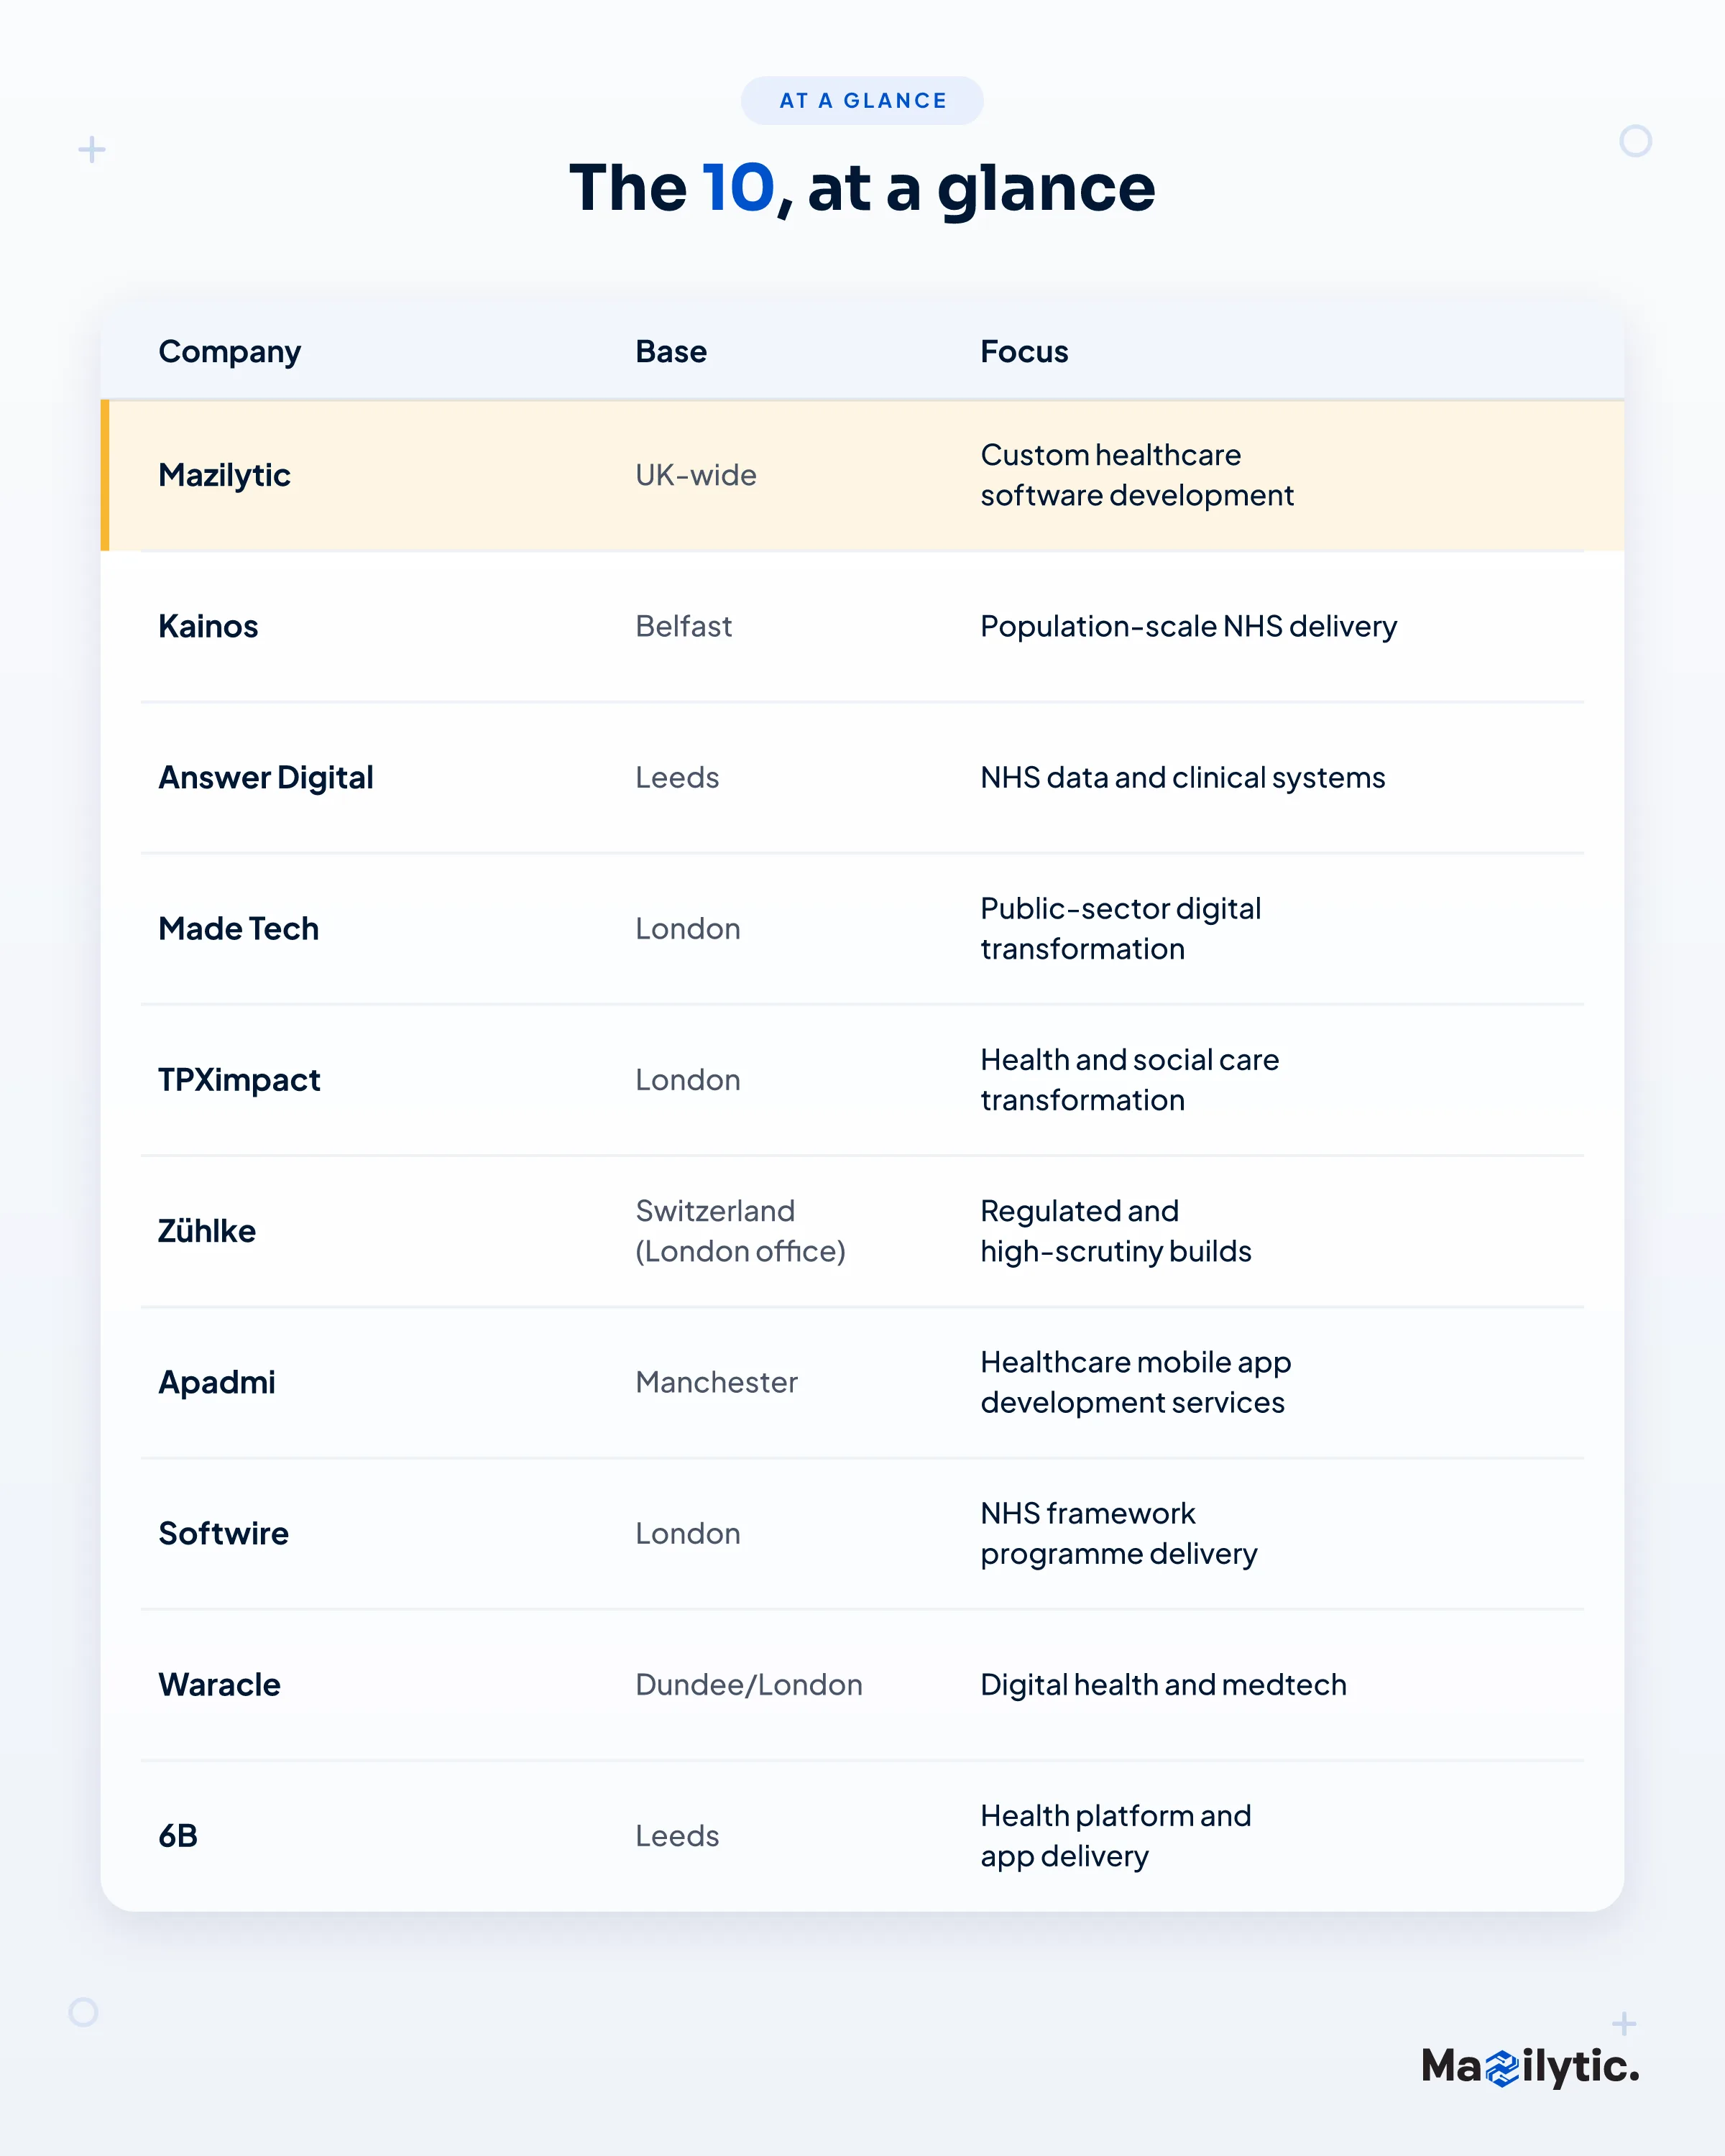
Task: Click the highlighted Mazilytic company name
Action: click(224, 475)
